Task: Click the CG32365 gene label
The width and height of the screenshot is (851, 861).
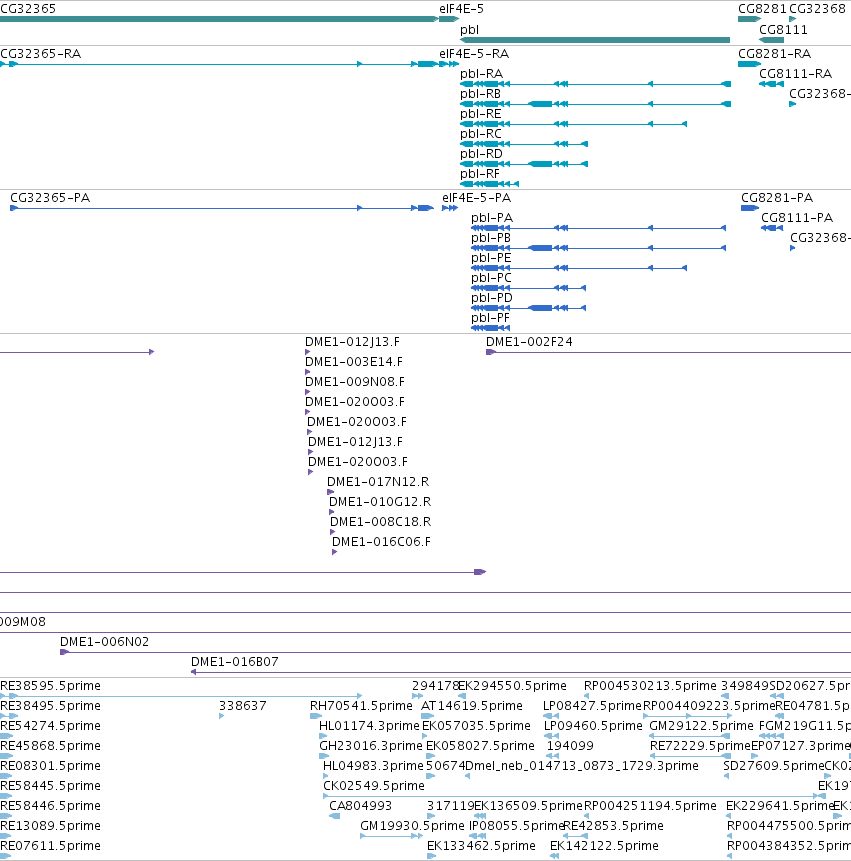Action: pyautogui.click(x=27, y=9)
